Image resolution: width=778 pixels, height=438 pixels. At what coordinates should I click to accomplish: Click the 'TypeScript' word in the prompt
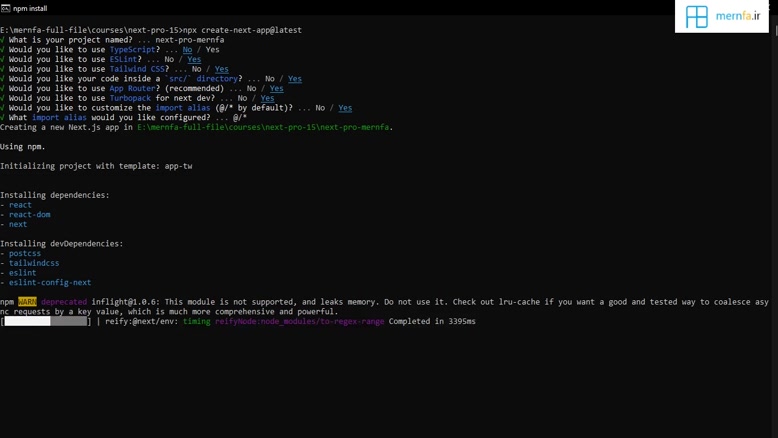132,50
